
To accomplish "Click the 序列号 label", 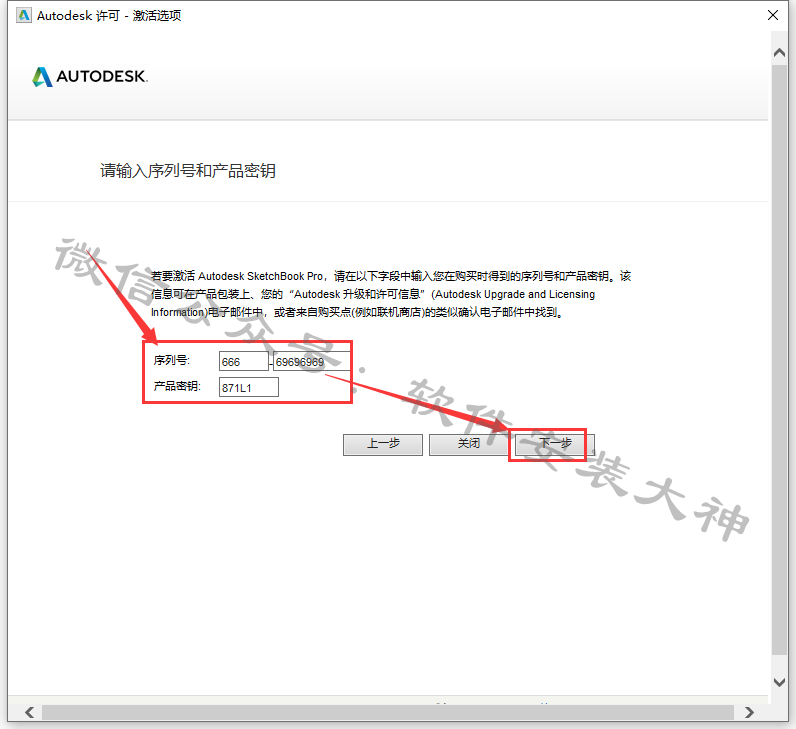I will pyautogui.click(x=172, y=360).
